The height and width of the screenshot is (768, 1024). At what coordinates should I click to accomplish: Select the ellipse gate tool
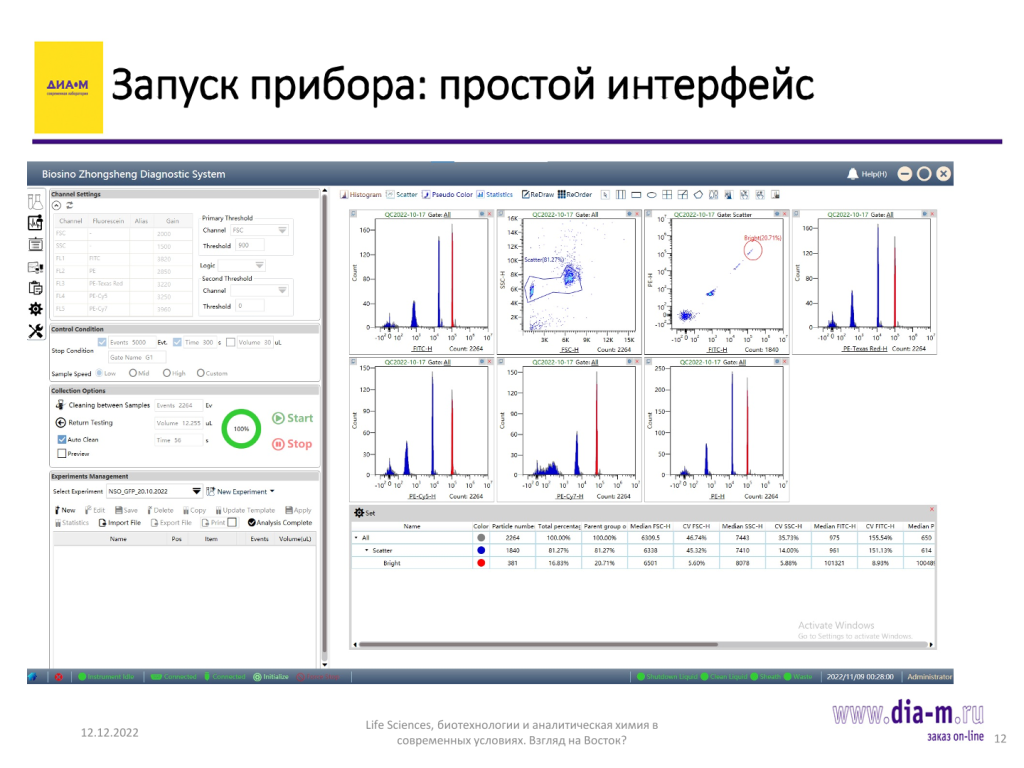(651, 194)
